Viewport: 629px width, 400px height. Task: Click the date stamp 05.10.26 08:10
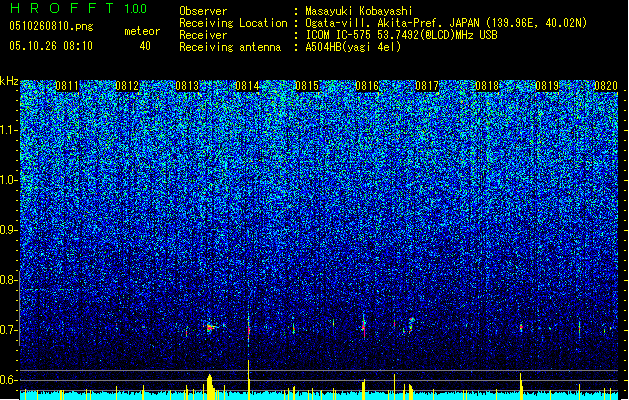pyautogui.click(x=51, y=46)
